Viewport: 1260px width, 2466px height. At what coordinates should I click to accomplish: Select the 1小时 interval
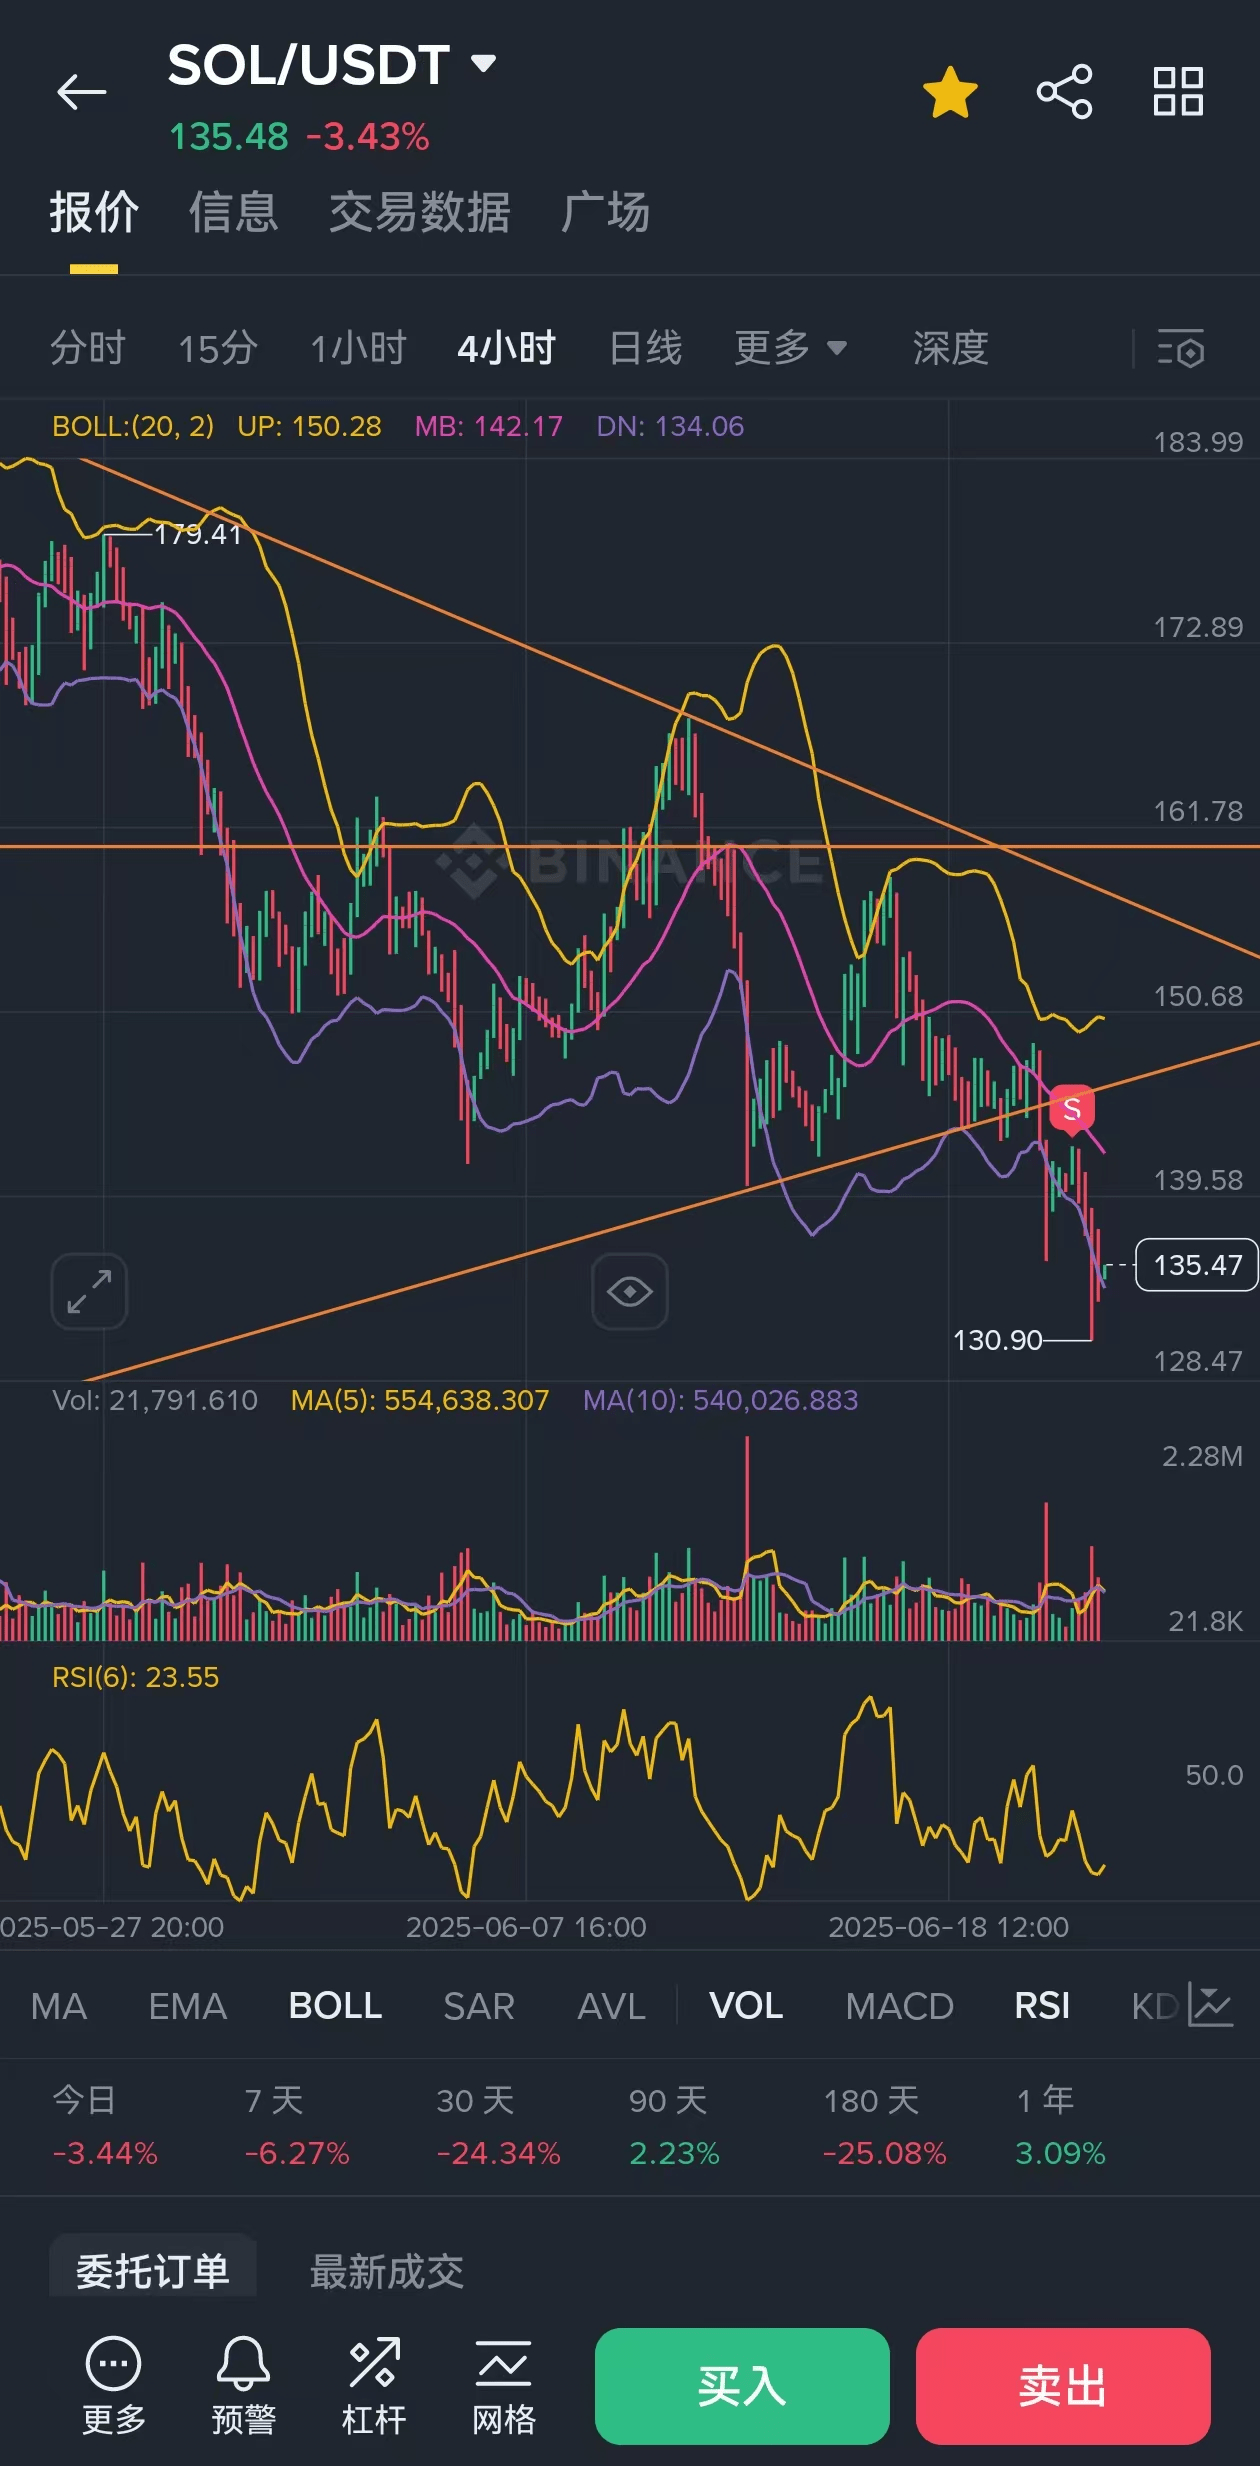pyautogui.click(x=358, y=348)
